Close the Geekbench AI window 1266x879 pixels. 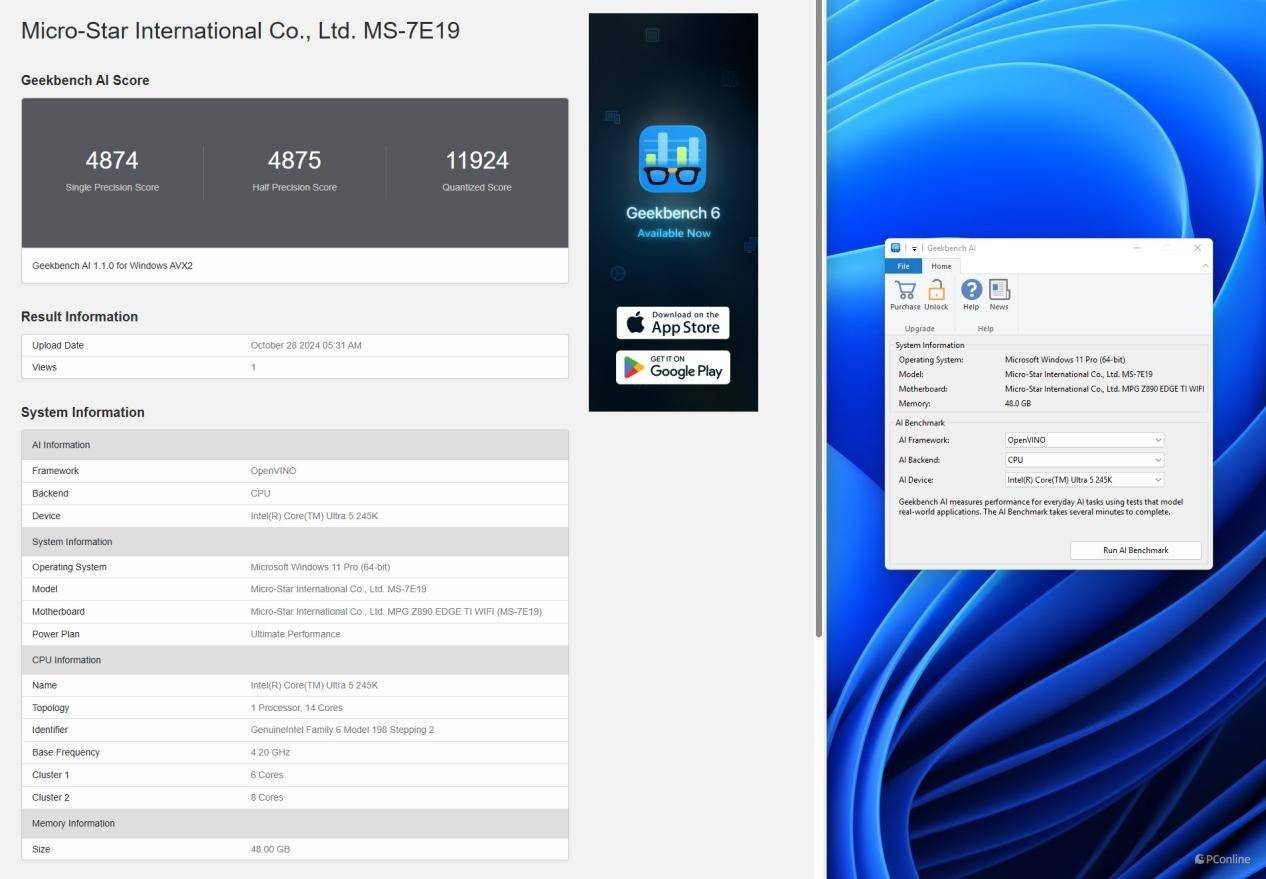click(1197, 248)
